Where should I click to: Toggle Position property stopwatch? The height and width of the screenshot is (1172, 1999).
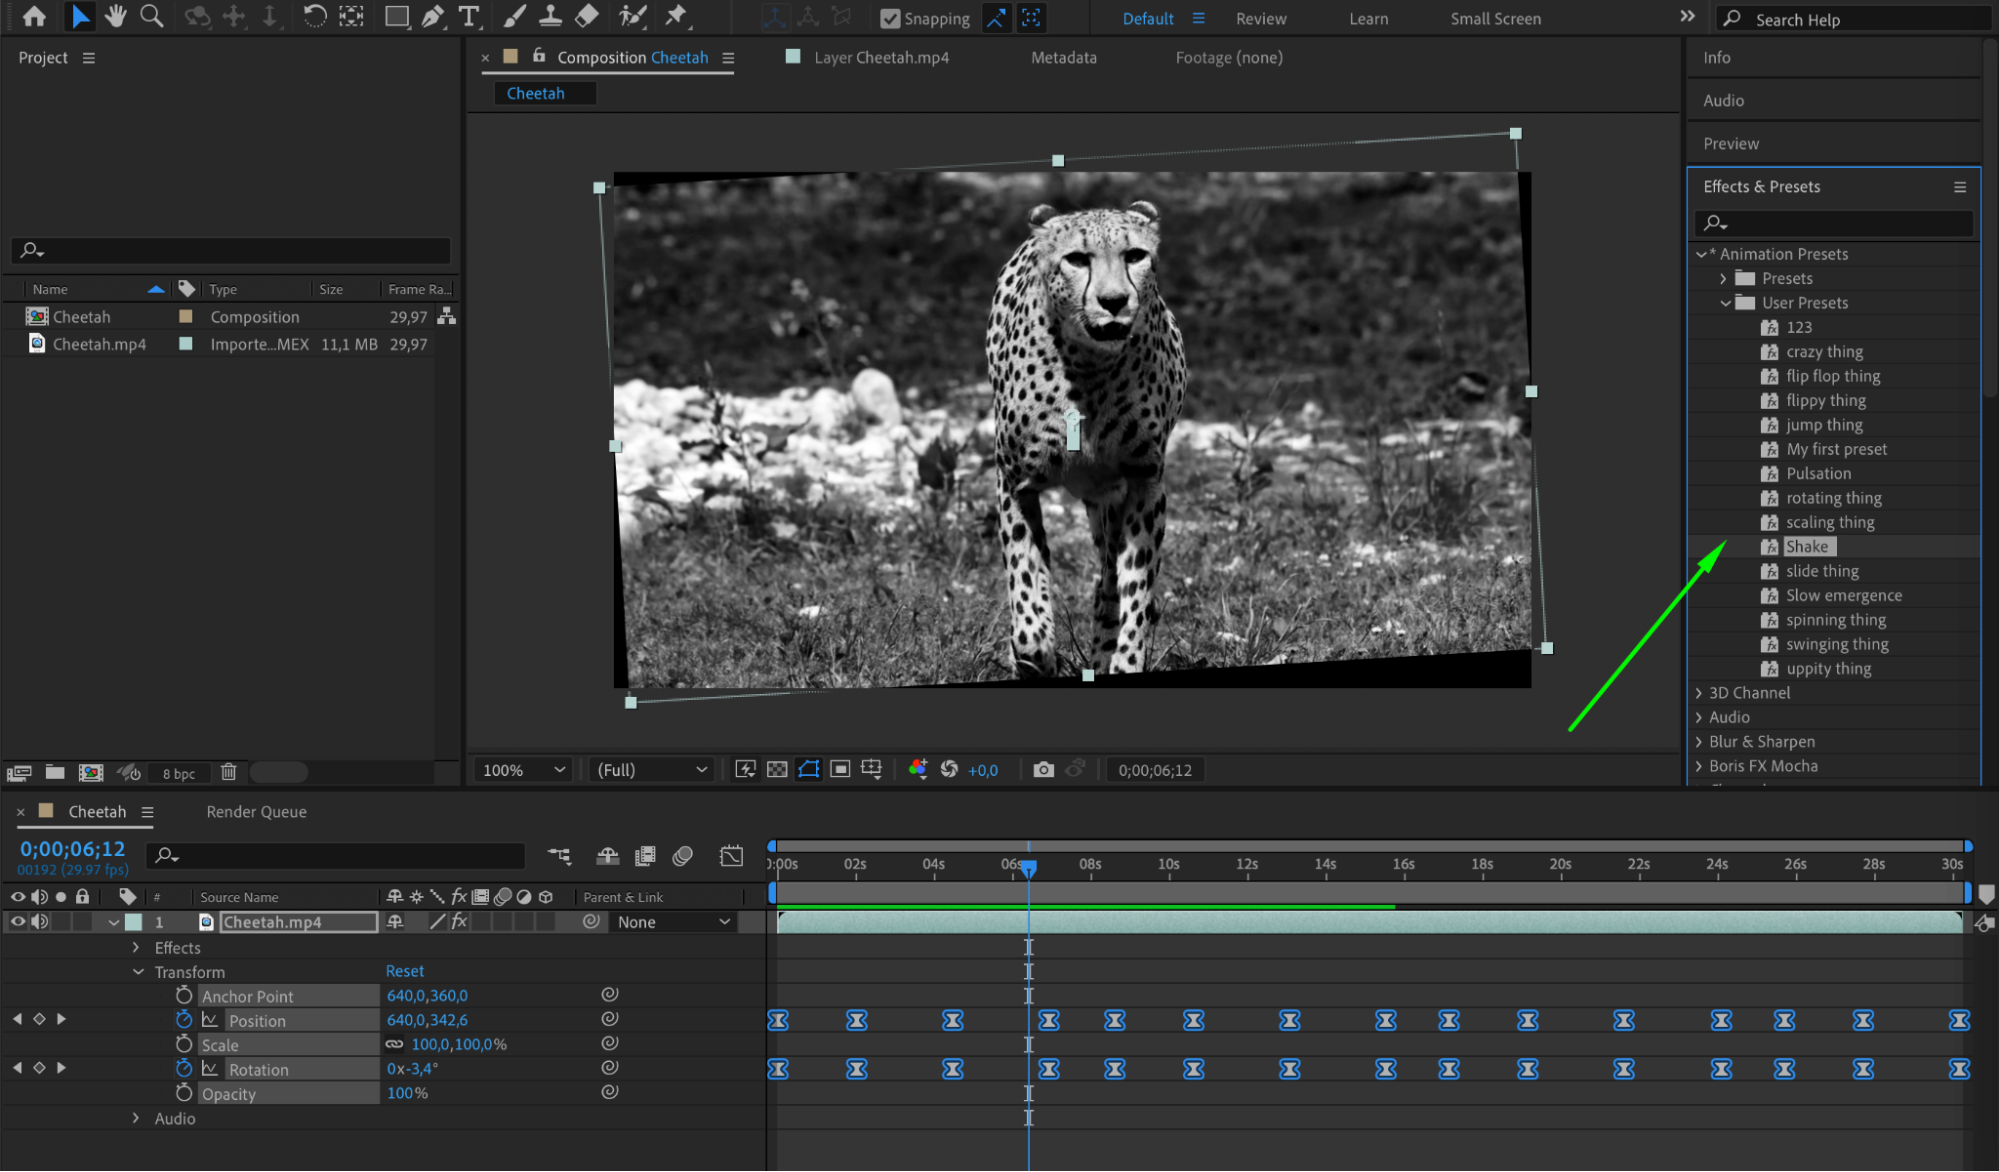coord(184,1020)
